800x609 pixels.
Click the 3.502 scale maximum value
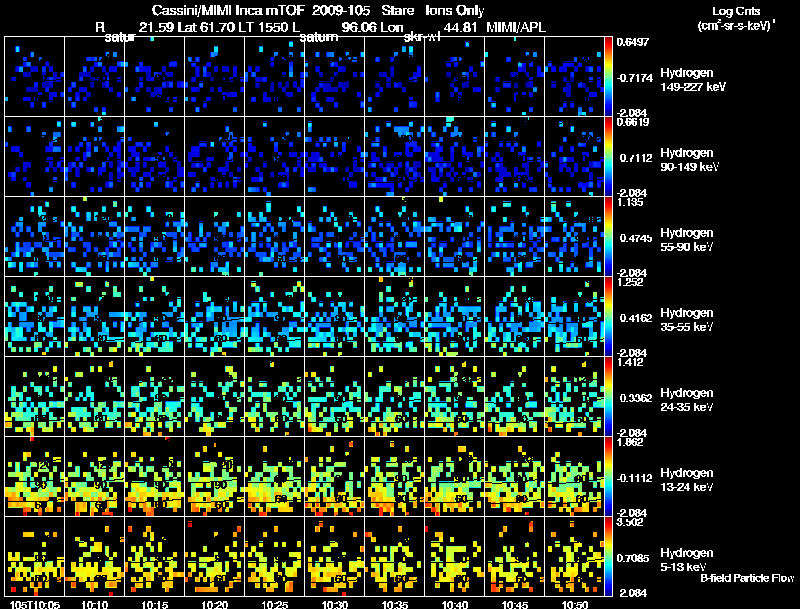coord(630,522)
